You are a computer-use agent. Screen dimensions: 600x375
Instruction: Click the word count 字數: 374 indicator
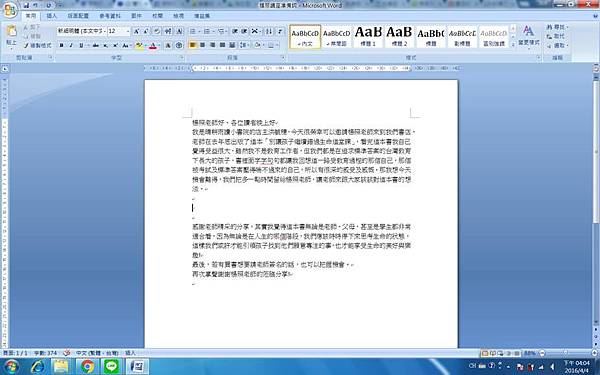tap(46, 353)
